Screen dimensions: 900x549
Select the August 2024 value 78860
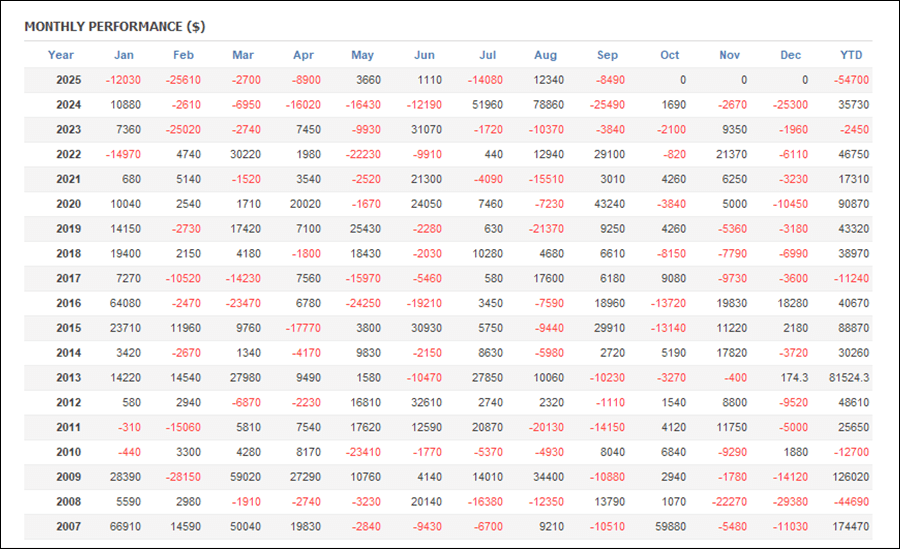[x=545, y=105]
